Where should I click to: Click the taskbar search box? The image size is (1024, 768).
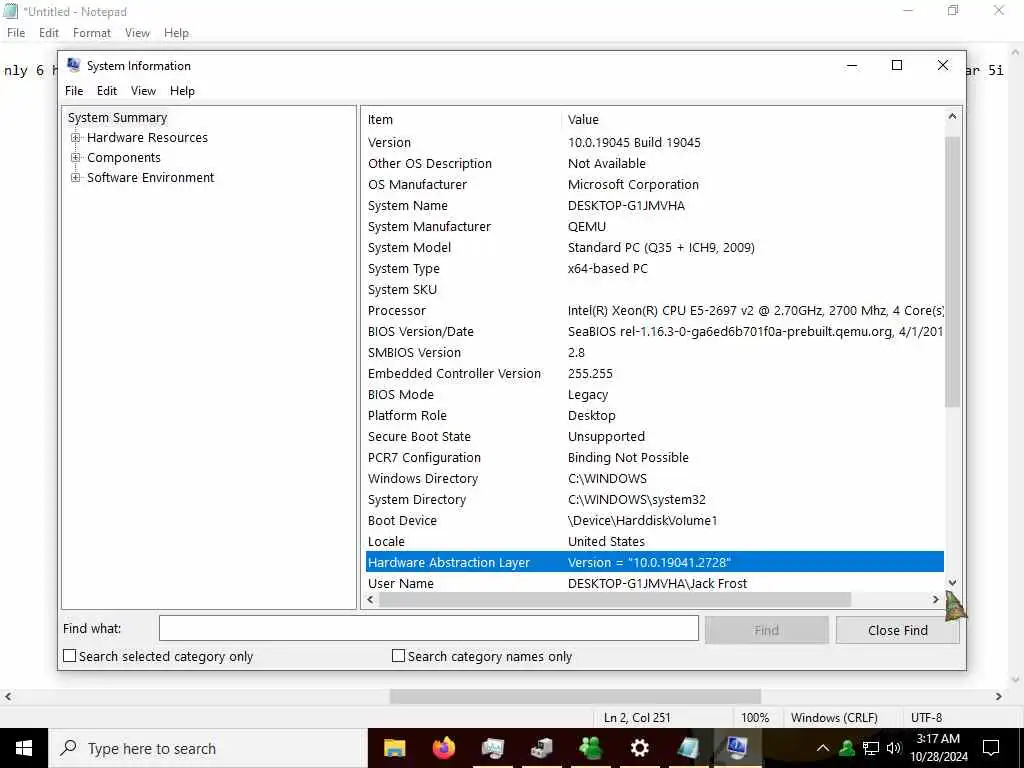[x=208, y=748]
